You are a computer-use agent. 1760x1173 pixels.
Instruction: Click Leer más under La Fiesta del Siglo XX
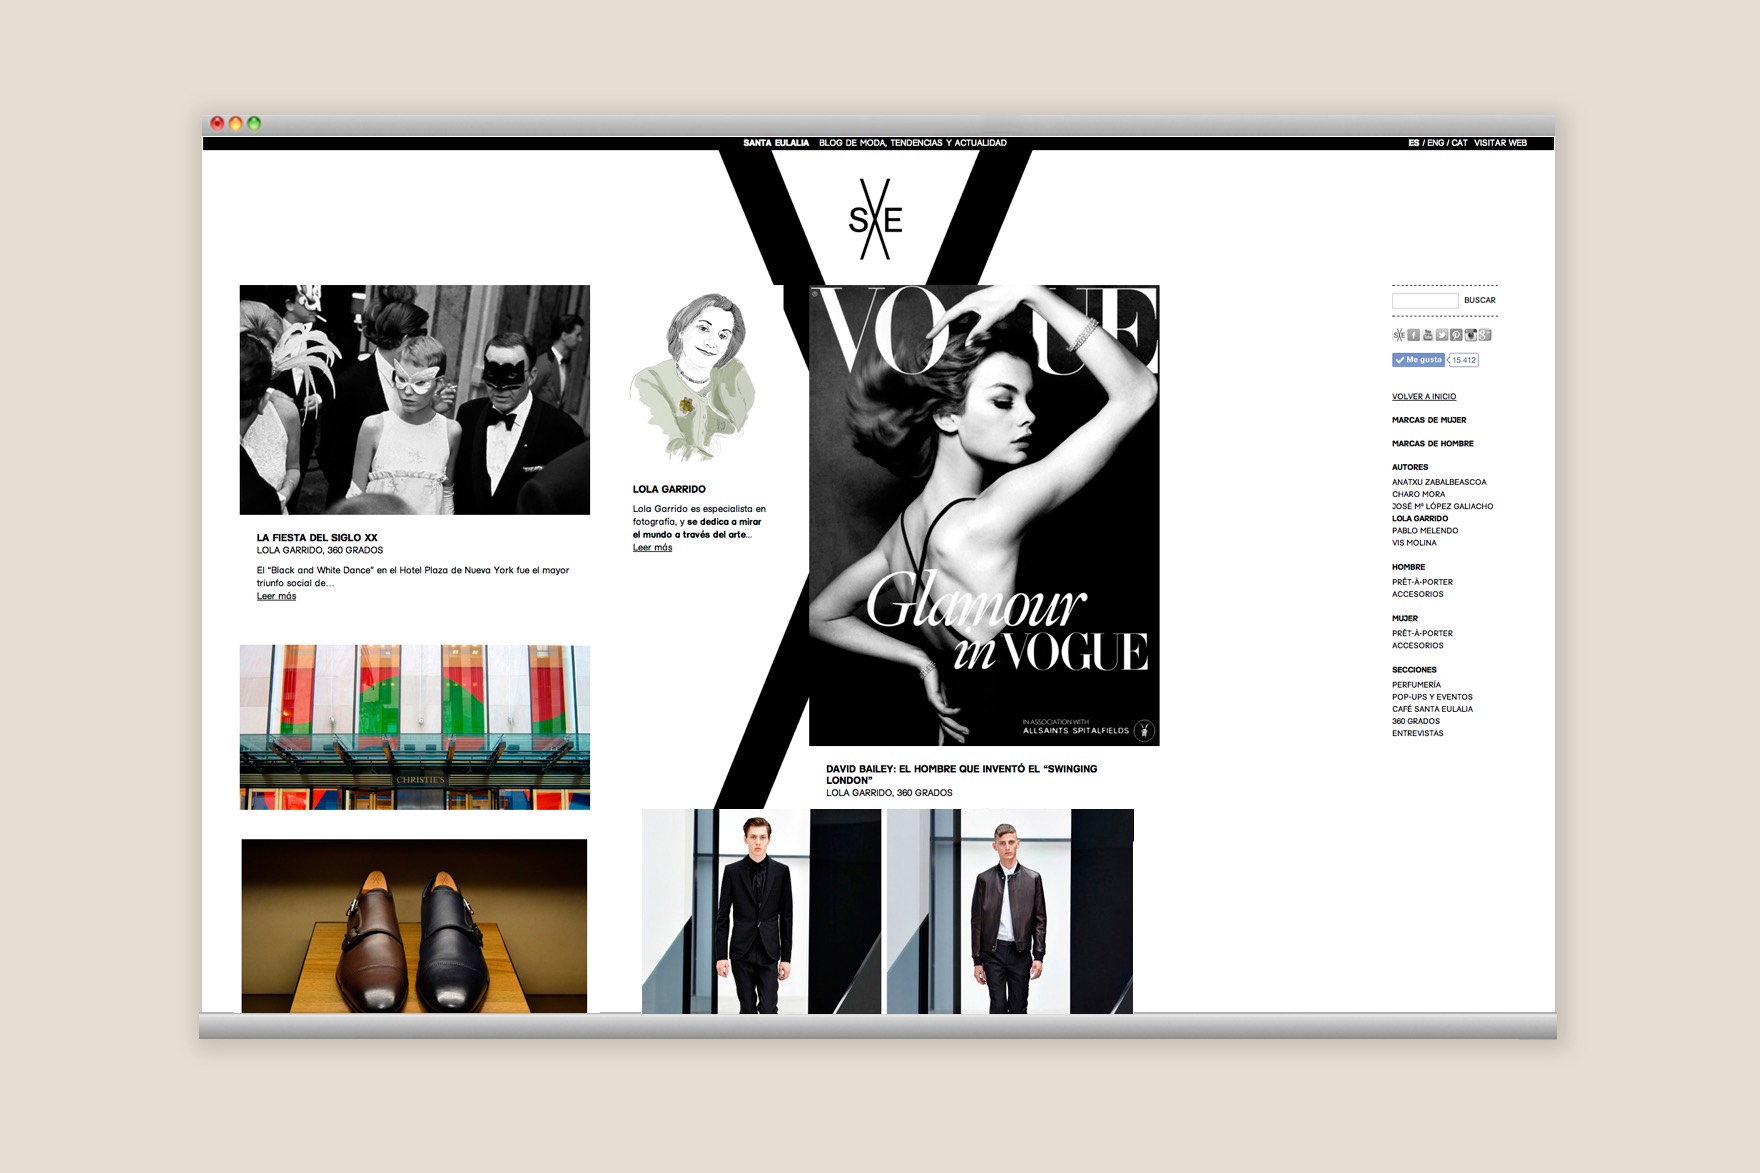click(x=276, y=596)
